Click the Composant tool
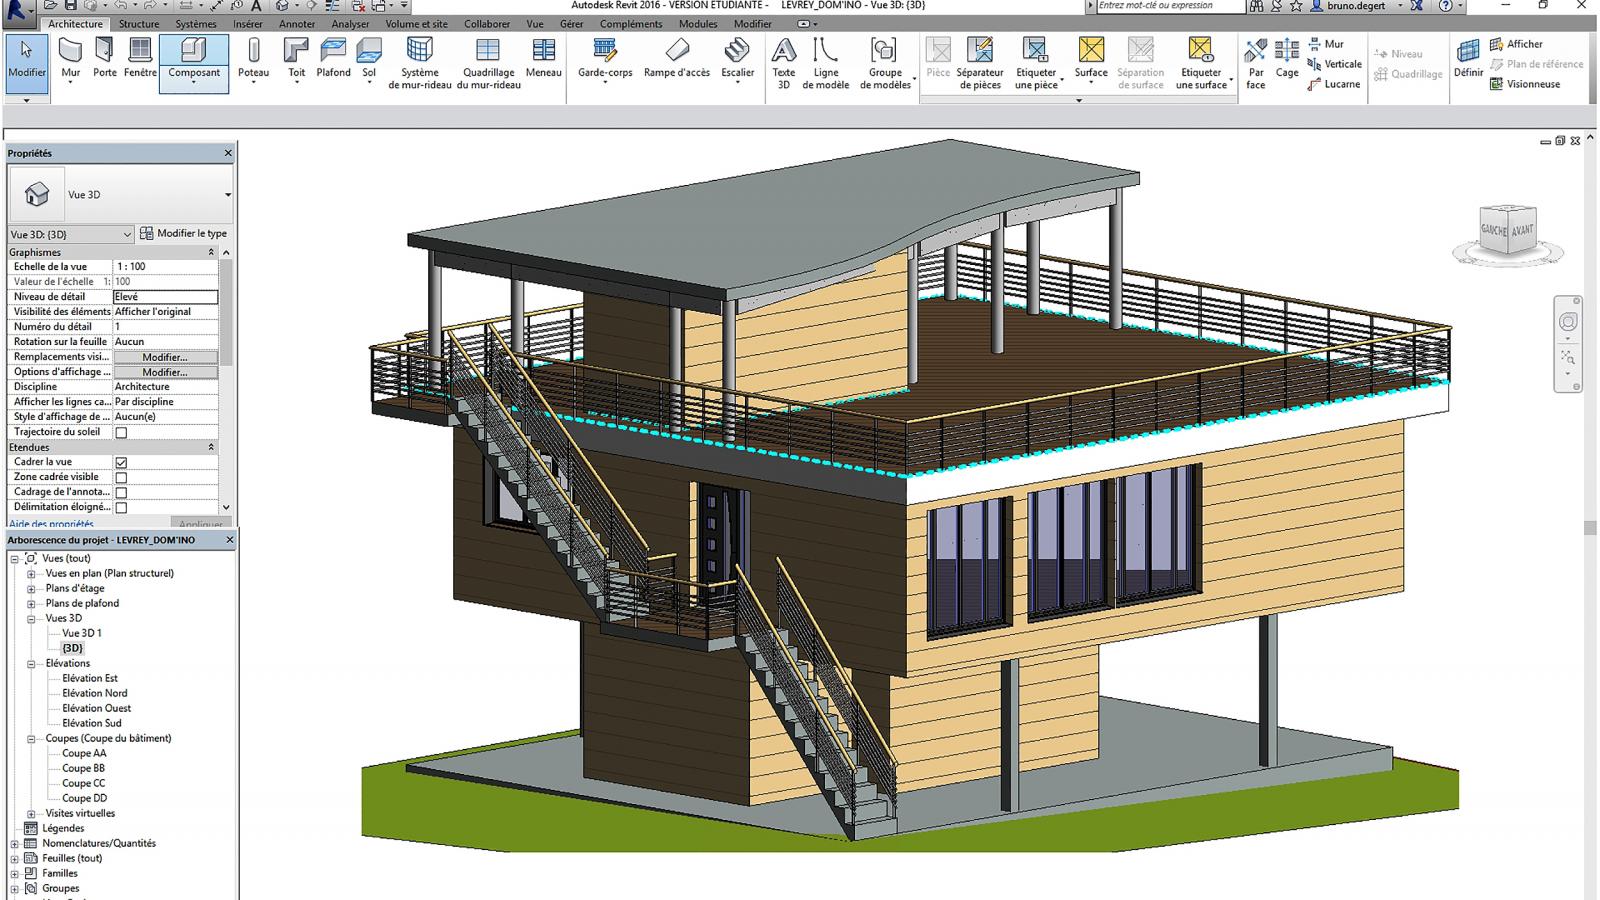 (194, 62)
